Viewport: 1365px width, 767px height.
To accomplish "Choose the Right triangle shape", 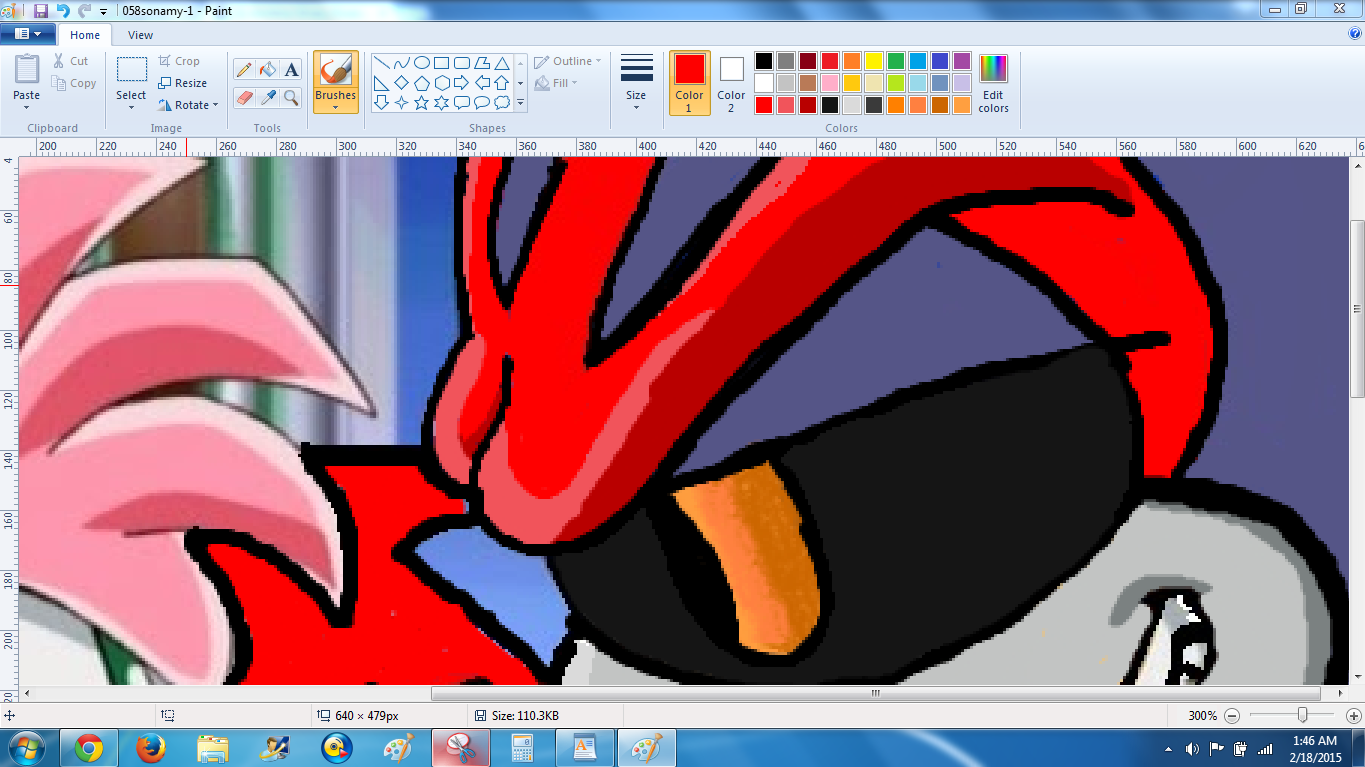I will pos(381,82).
